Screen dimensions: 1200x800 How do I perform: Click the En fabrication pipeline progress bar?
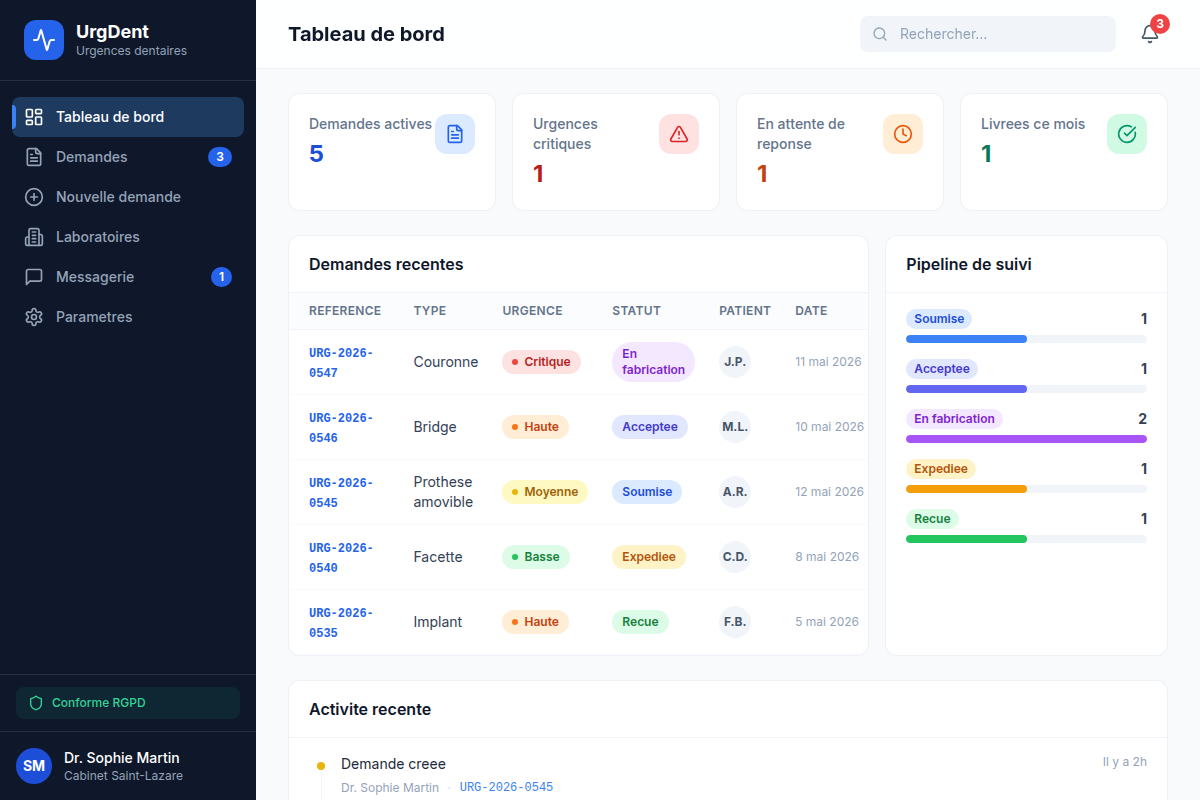click(x=1026, y=439)
